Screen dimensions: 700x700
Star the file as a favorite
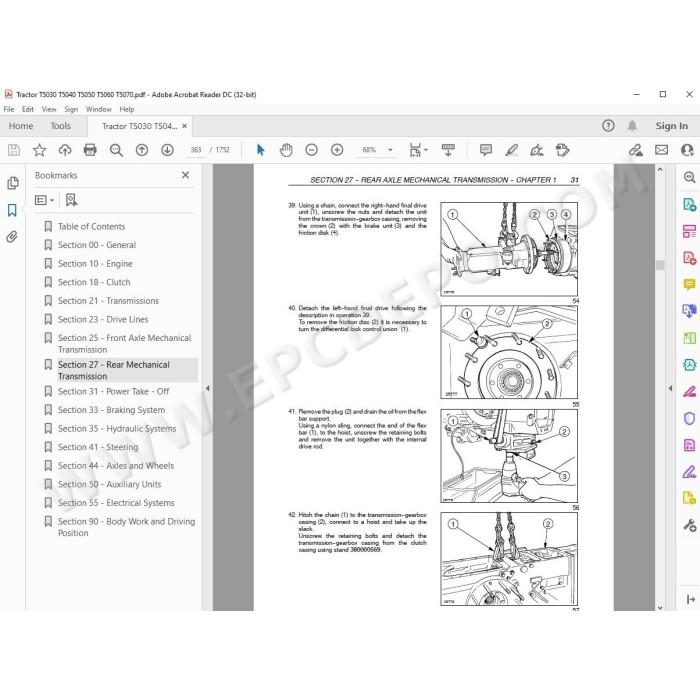39,150
